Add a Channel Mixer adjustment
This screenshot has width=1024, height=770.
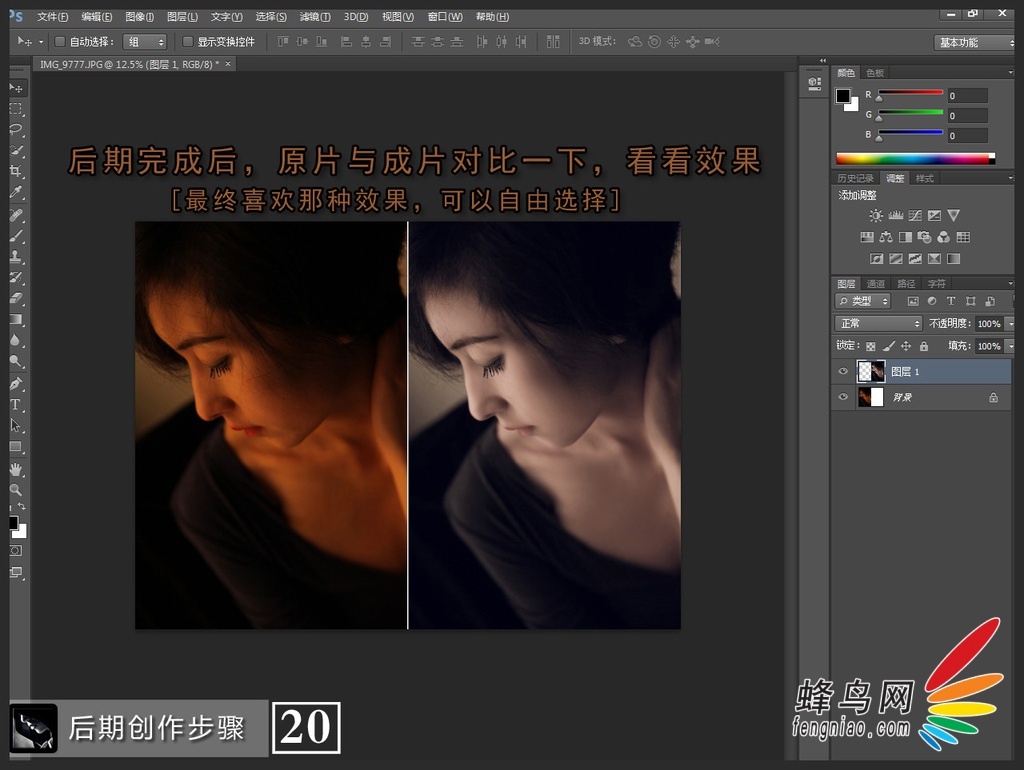click(x=944, y=237)
